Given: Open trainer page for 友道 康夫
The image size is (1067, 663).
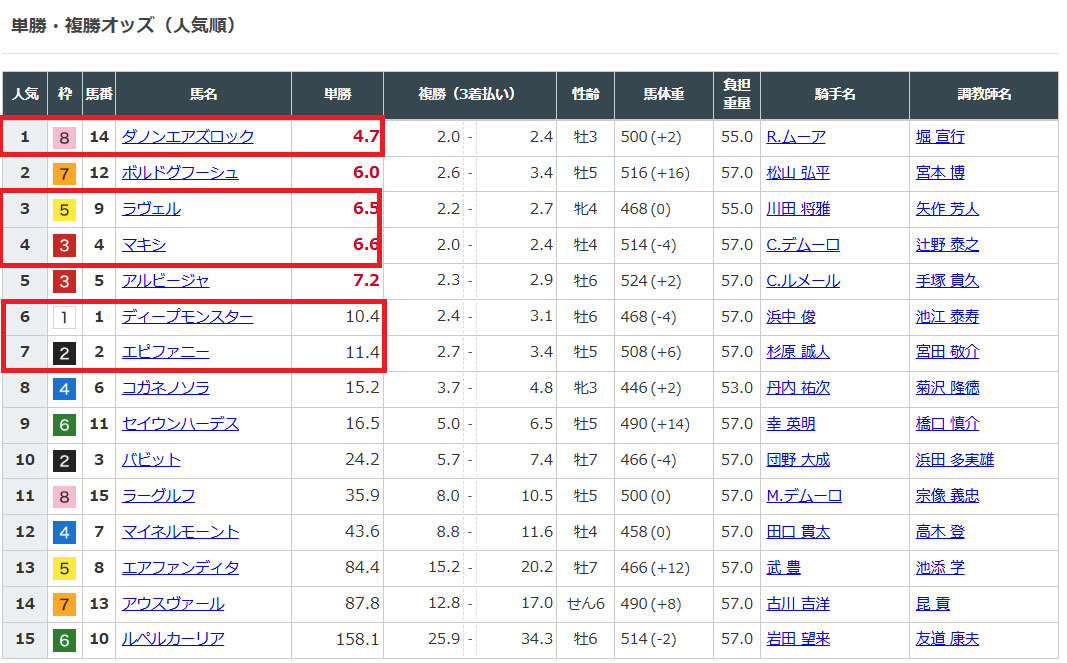Looking at the screenshot, I should pos(946,639).
